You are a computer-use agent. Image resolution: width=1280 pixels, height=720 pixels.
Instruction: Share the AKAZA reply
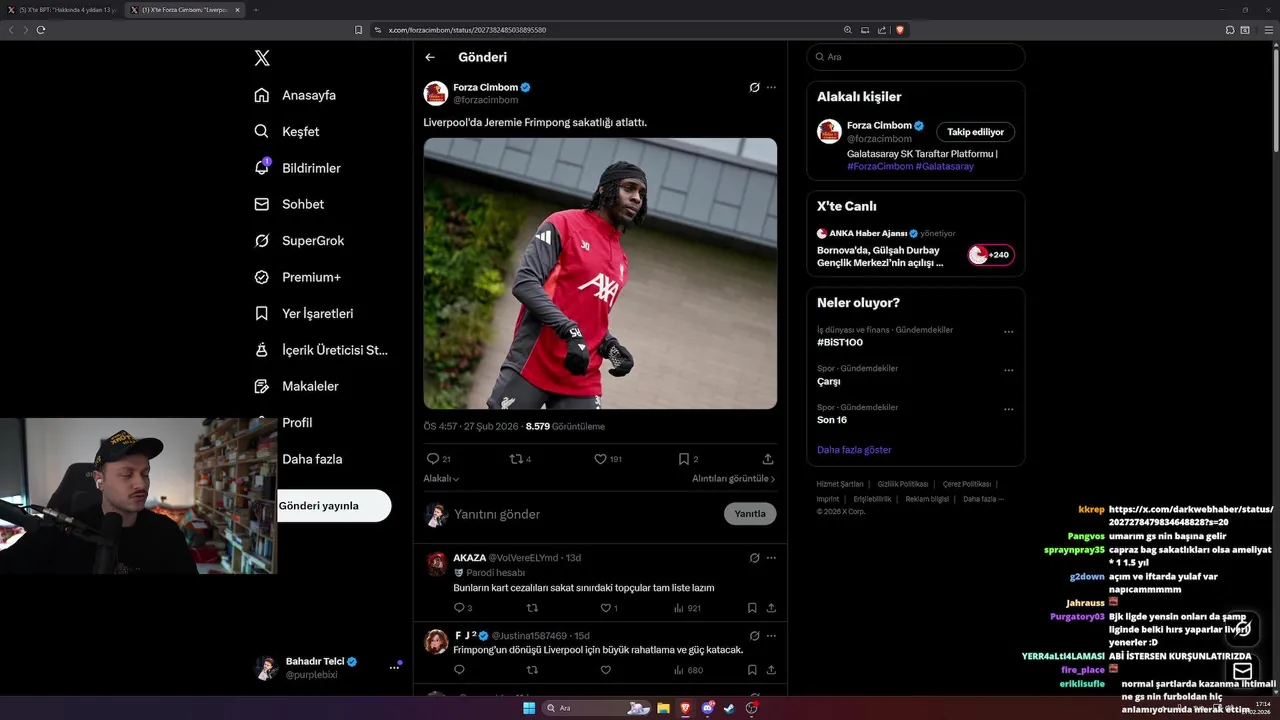point(771,608)
